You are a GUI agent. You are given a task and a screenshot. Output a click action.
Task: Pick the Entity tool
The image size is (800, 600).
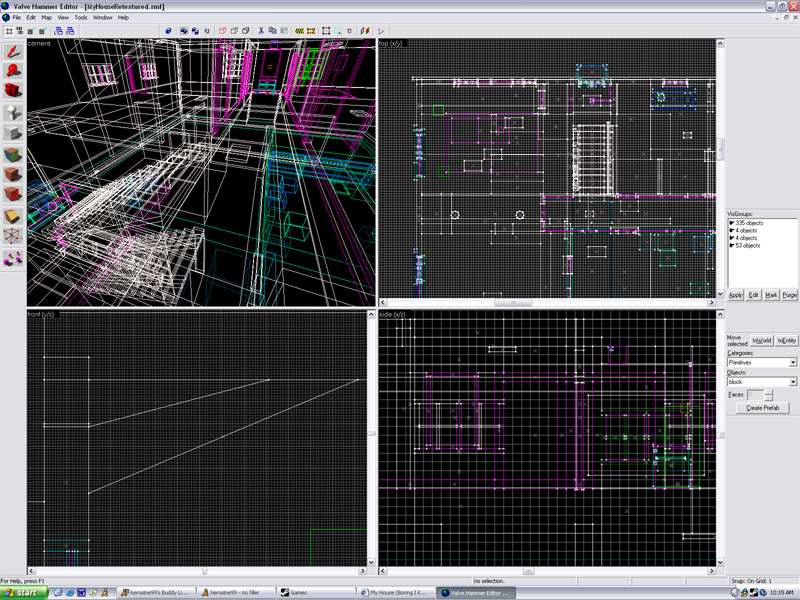pos(13,113)
